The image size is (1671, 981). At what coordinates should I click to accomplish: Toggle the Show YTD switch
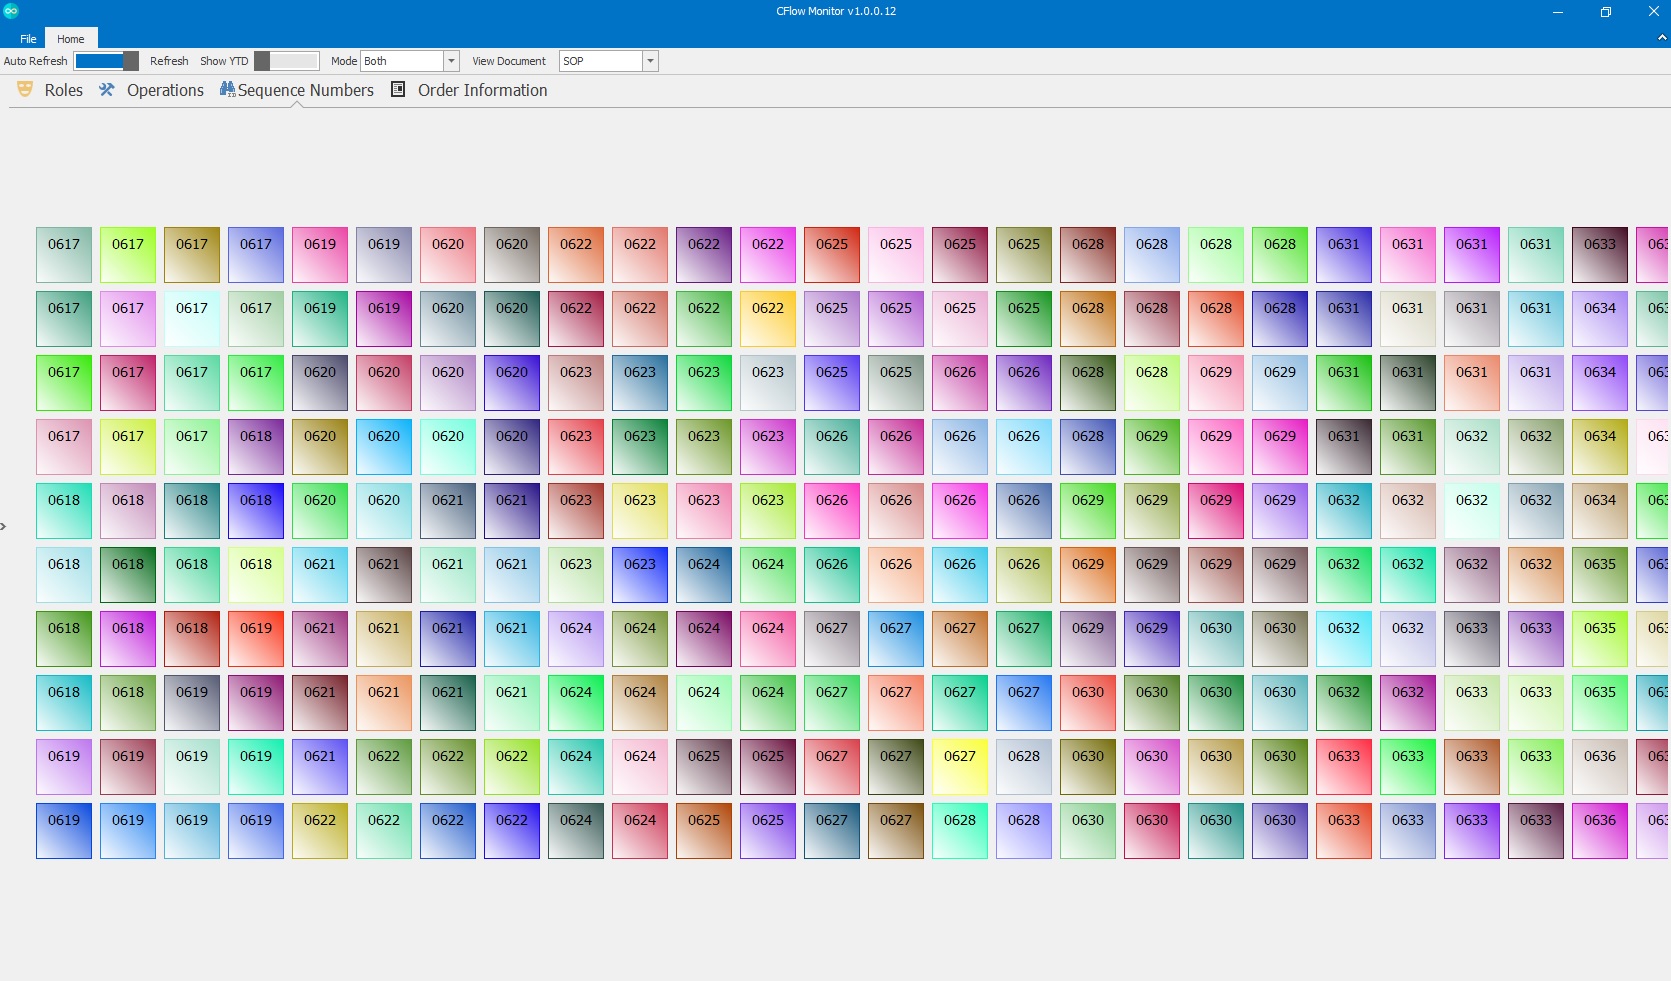(x=286, y=61)
